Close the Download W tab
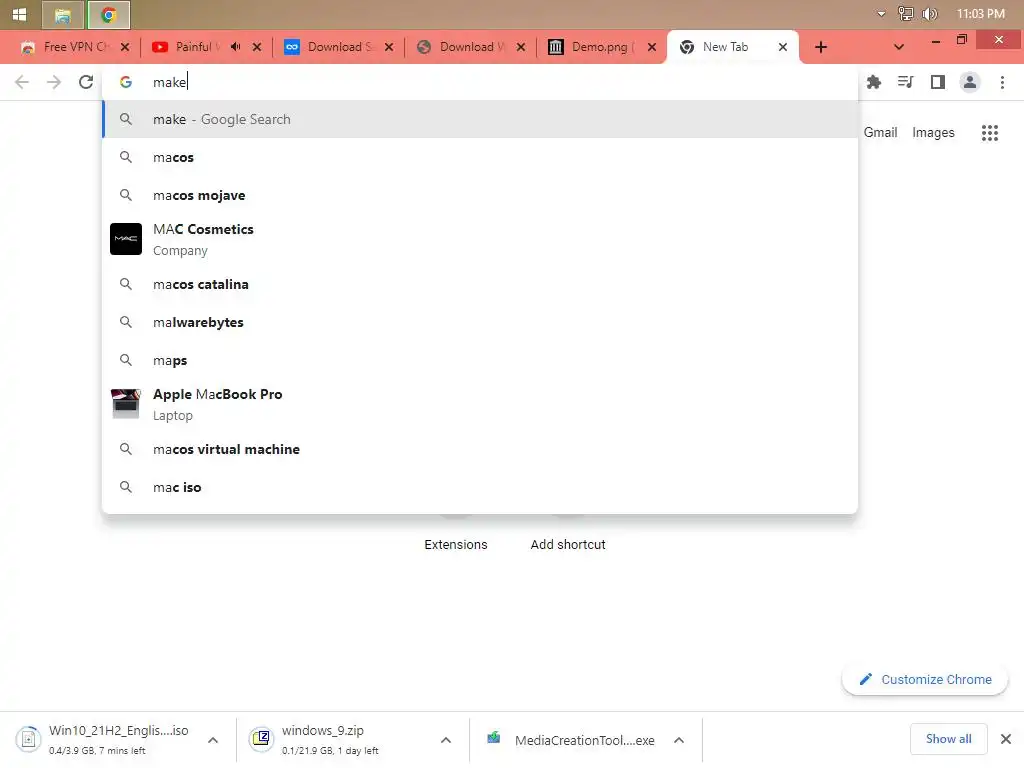Image resolution: width=1024 pixels, height=768 pixels. point(521,47)
